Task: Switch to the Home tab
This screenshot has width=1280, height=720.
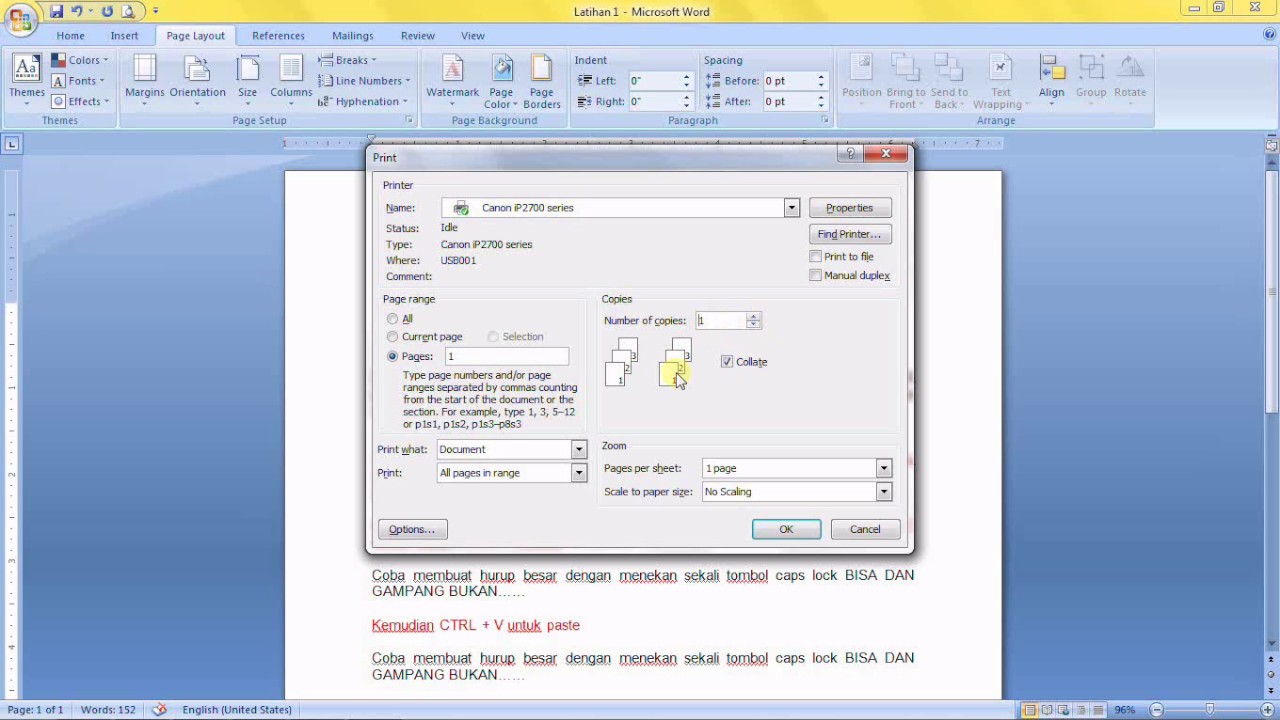Action: [x=70, y=36]
